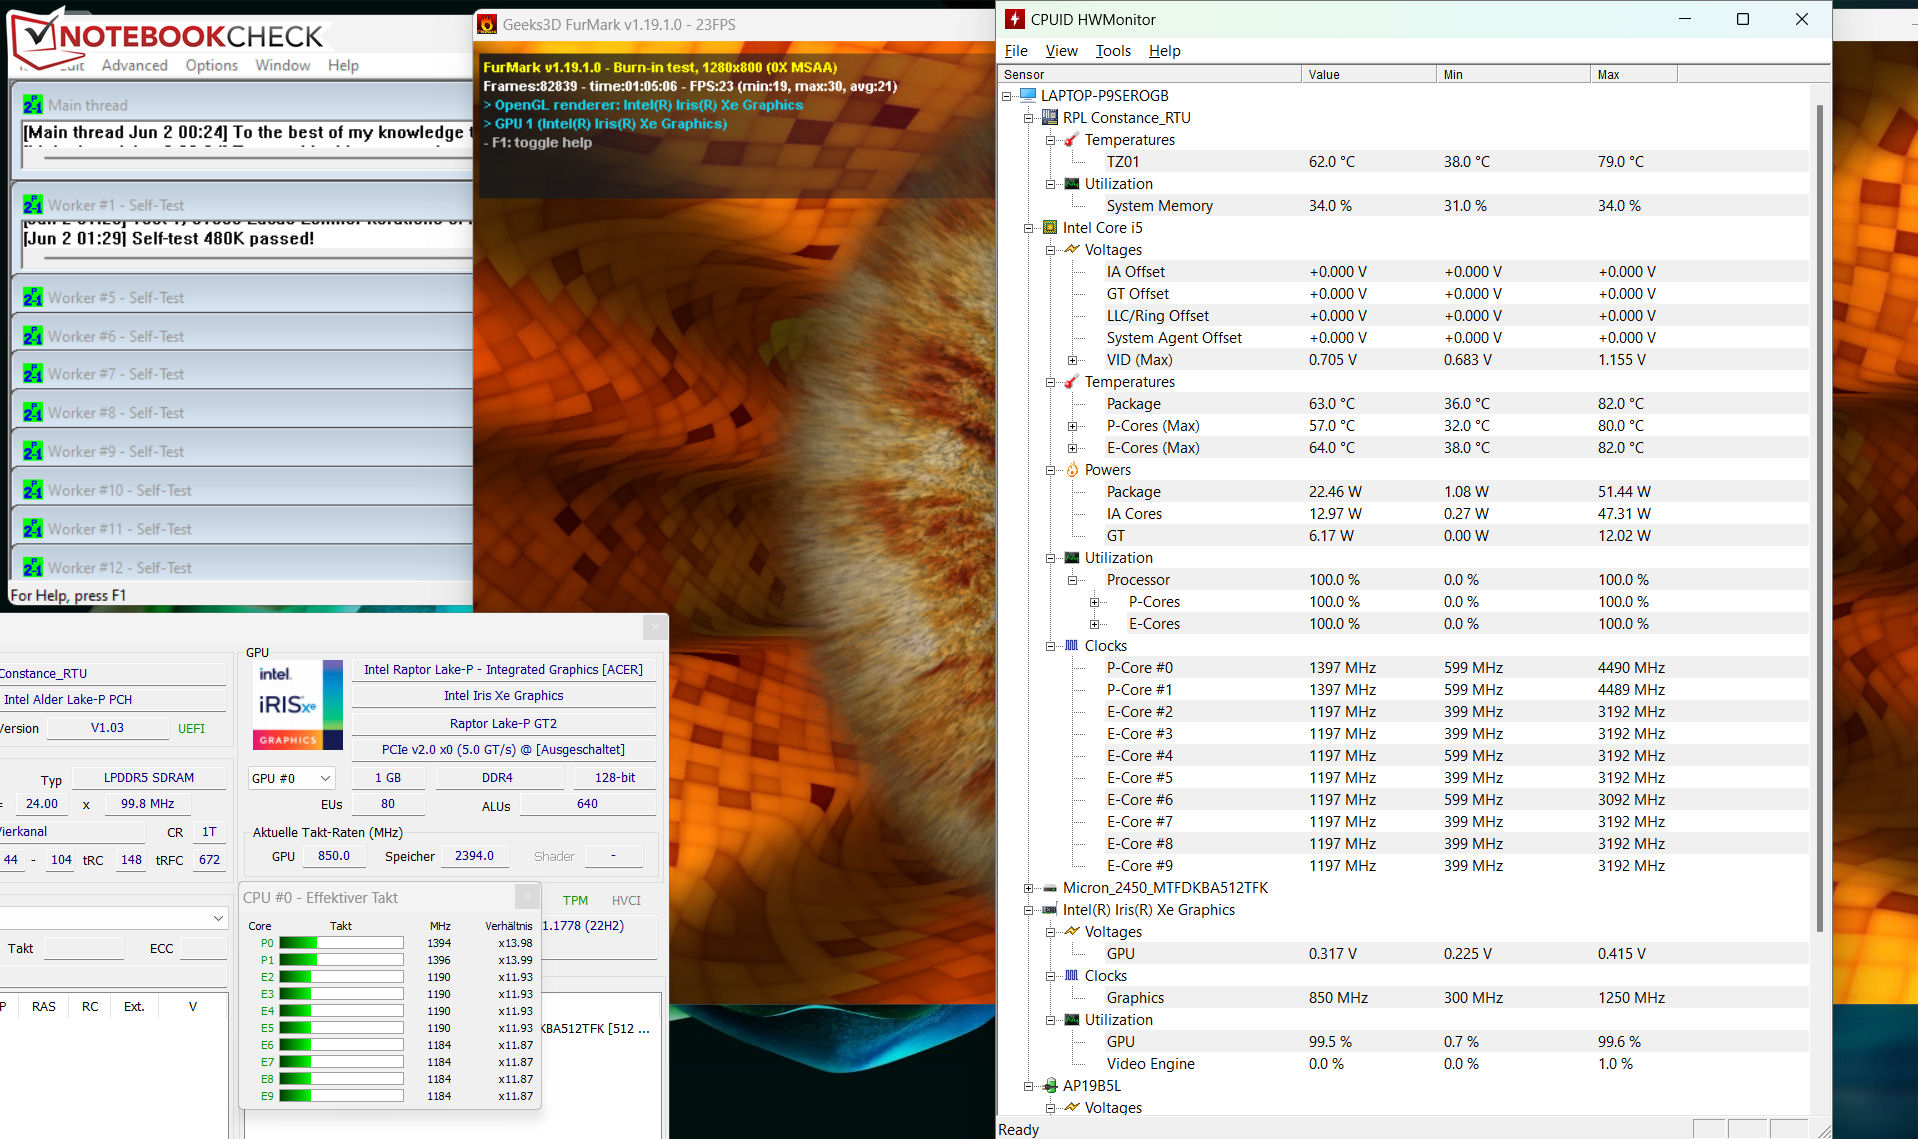Click the thermometer icon for Temperatures under RPL Constance_RTU
Image resolution: width=1918 pixels, height=1139 pixels.
point(1071,139)
